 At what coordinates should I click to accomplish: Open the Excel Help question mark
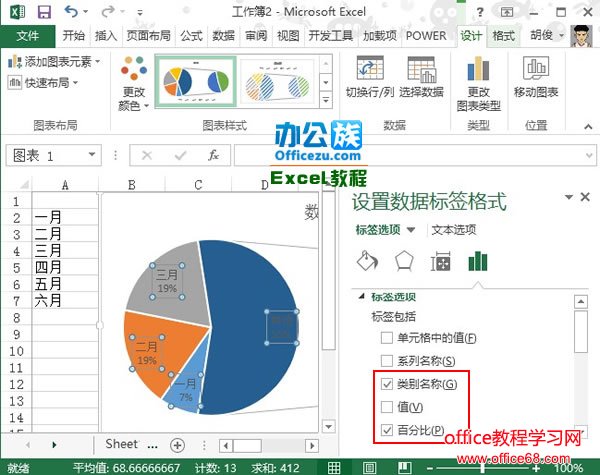[480, 12]
